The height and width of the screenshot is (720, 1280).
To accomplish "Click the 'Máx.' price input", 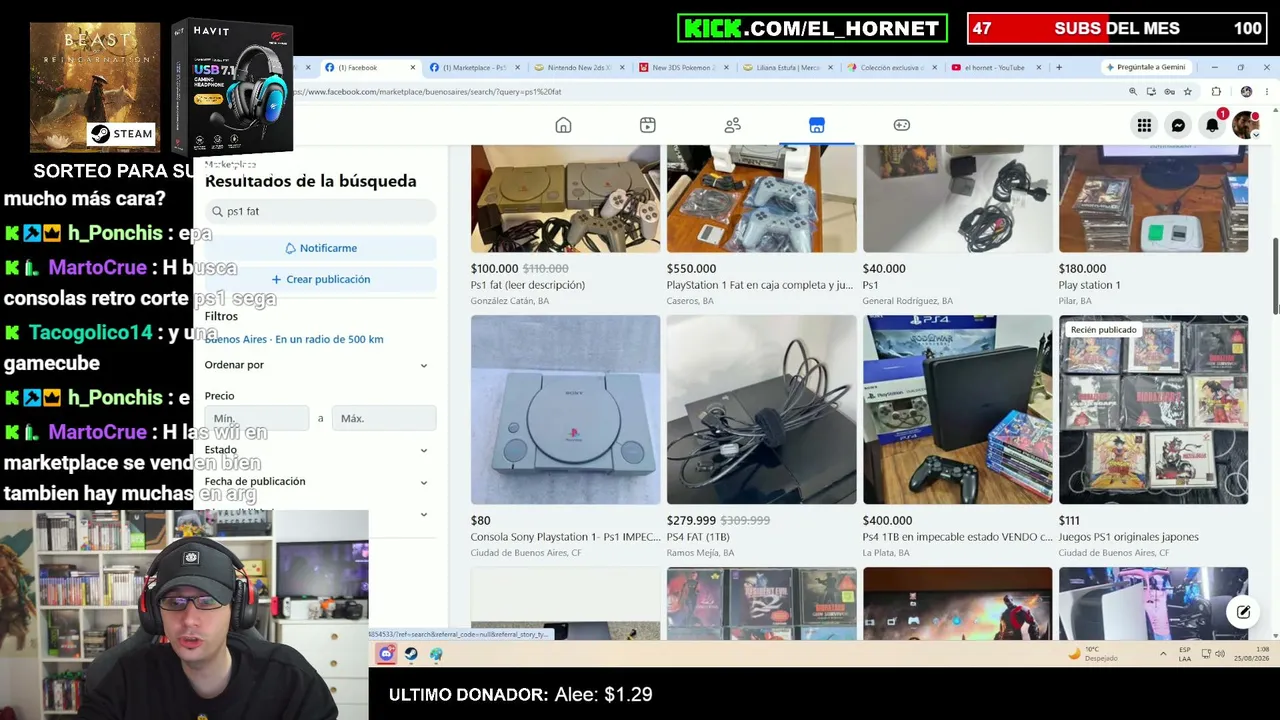I will pos(384,418).
